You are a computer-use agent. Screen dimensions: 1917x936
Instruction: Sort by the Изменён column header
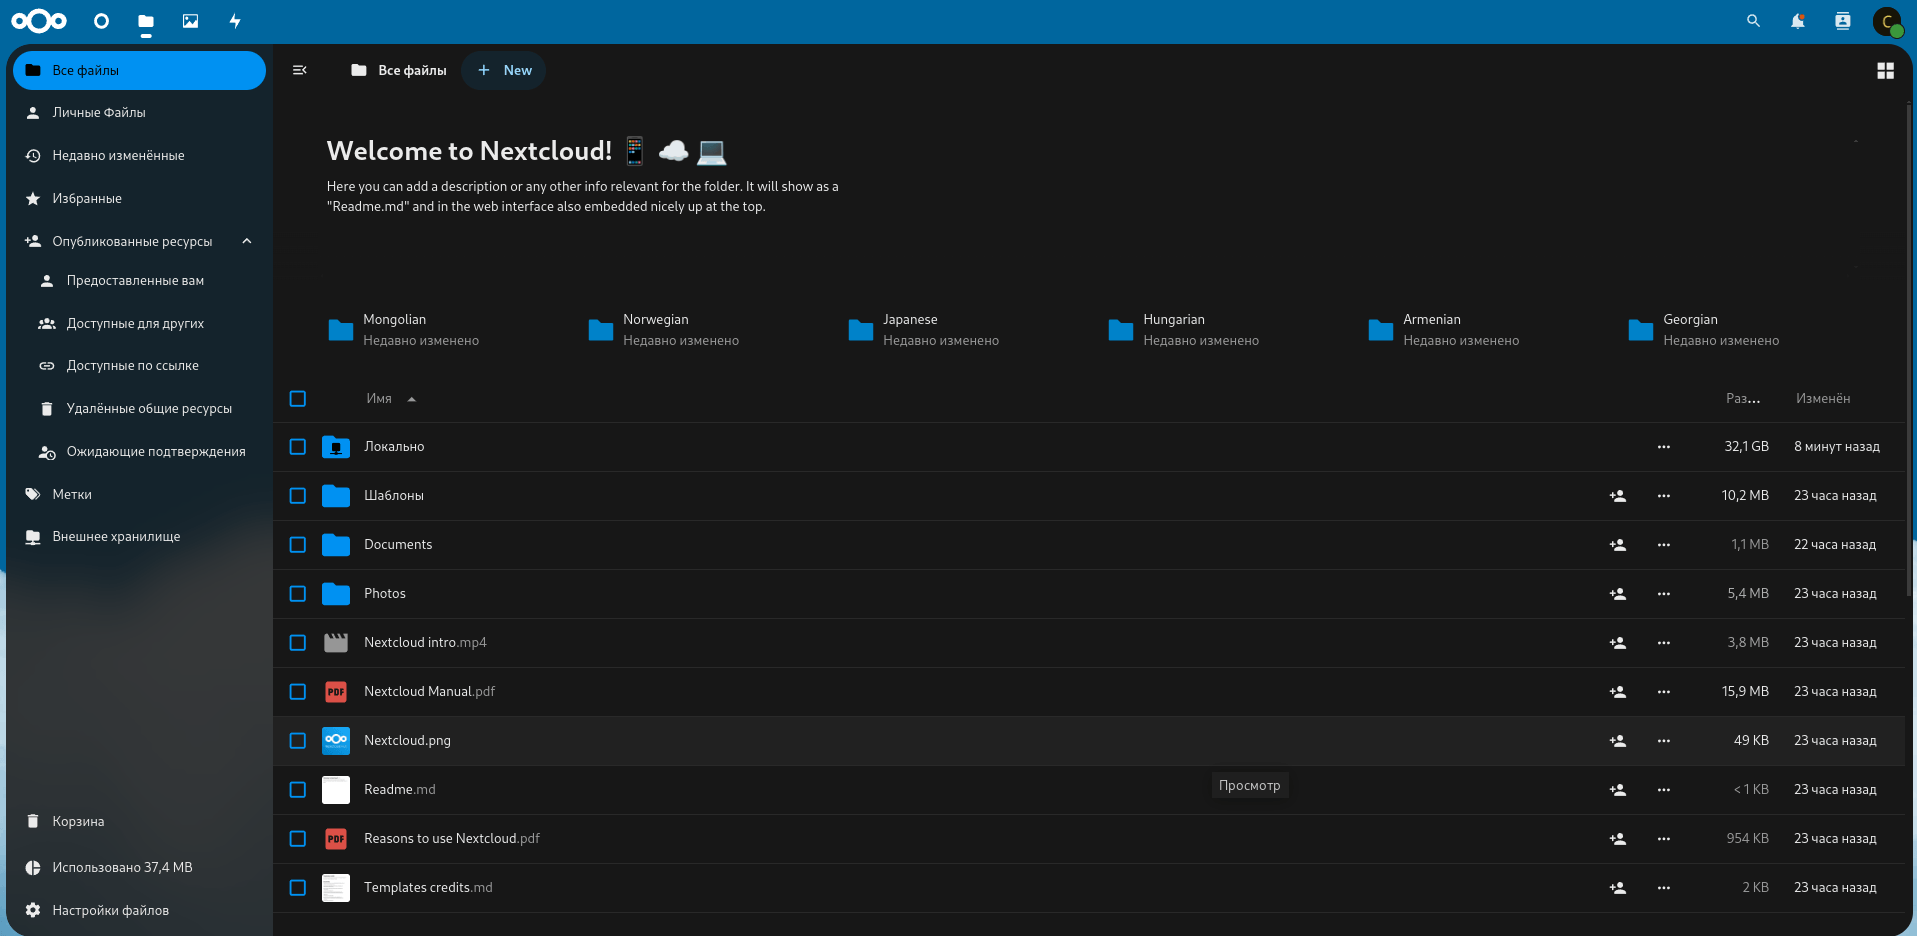point(1822,399)
